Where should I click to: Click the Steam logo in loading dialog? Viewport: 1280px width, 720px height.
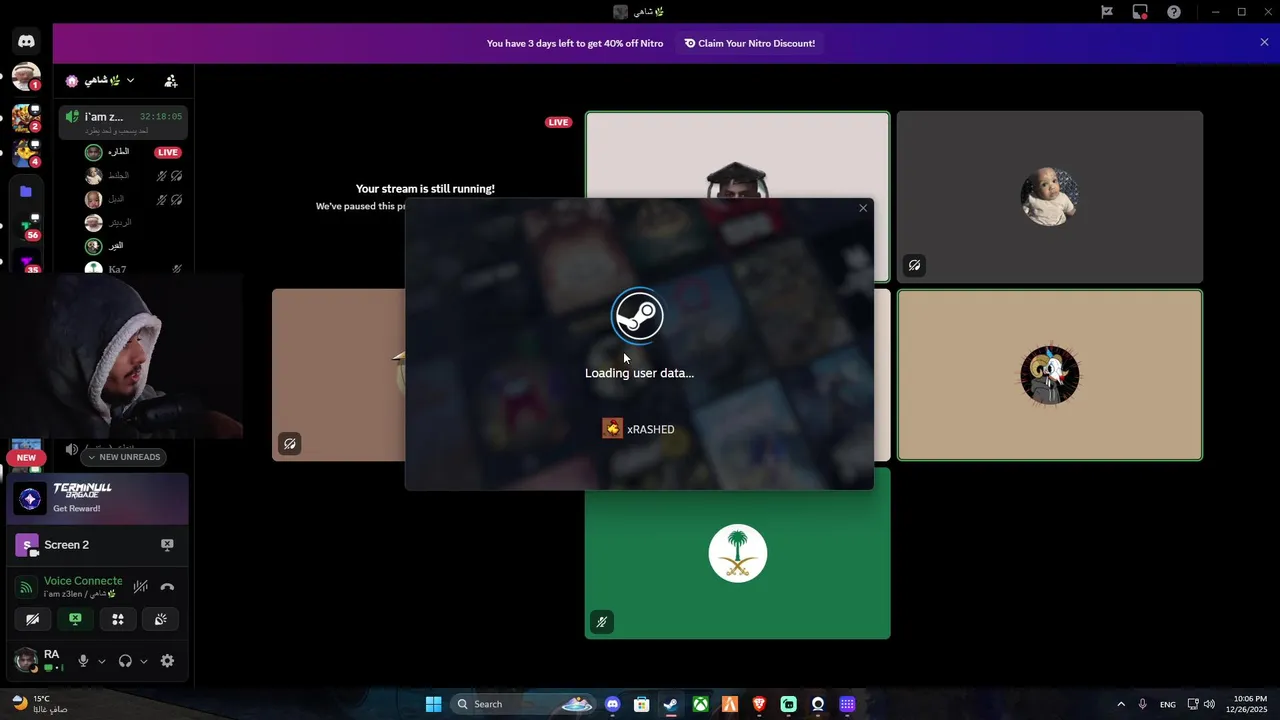pyautogui.click(x=638, y=316)
